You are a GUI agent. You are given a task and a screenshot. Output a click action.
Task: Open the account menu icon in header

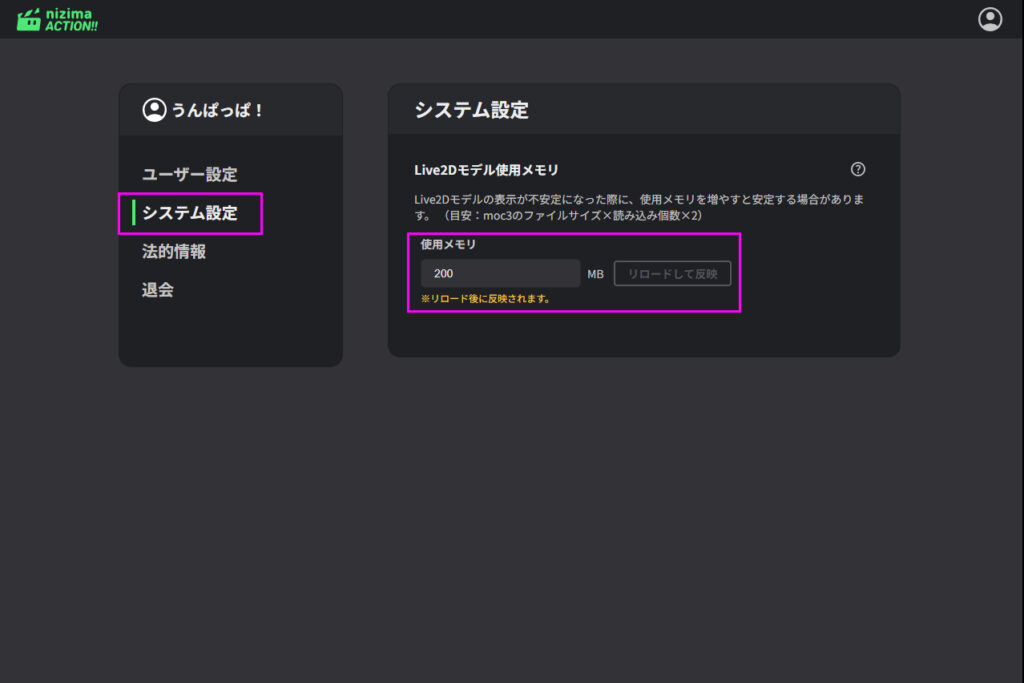(990, 19)
